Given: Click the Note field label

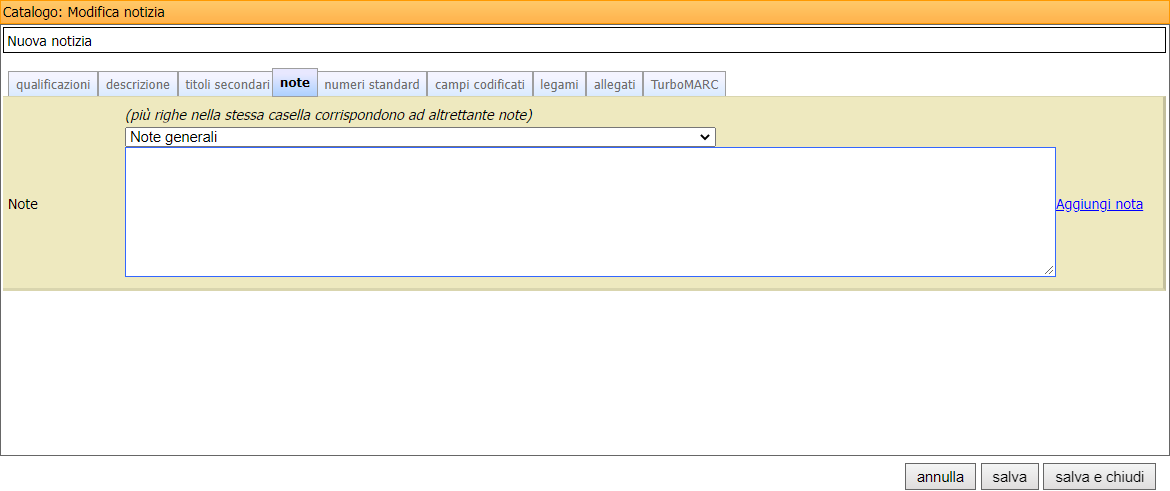Looking at the screenshot, I should (x=23, y=204).
